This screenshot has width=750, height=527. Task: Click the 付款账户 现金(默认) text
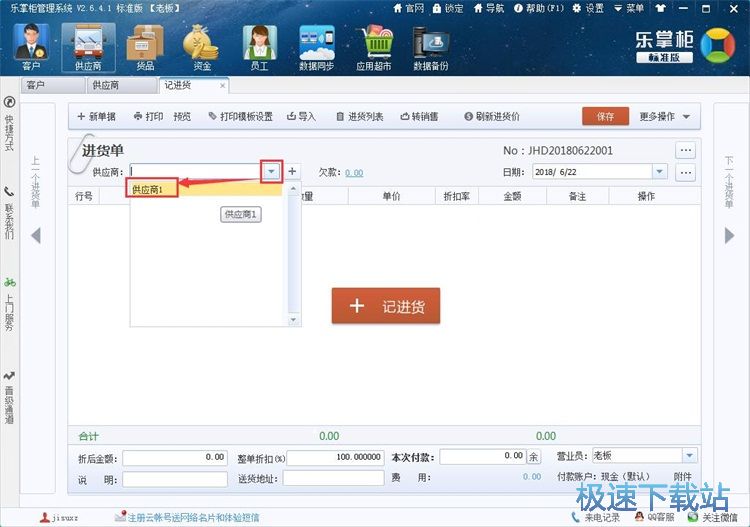coord(603,476)
